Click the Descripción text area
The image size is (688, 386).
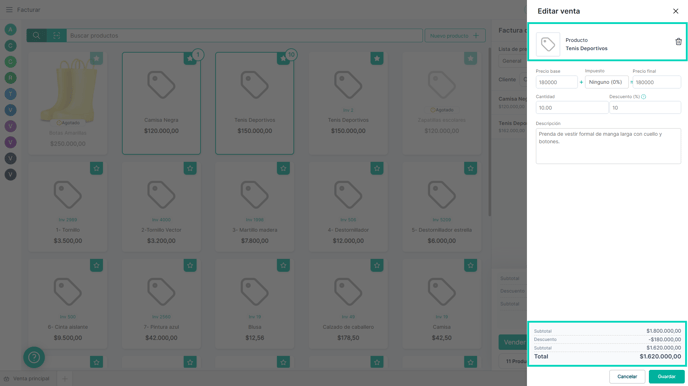pos(608,146)
